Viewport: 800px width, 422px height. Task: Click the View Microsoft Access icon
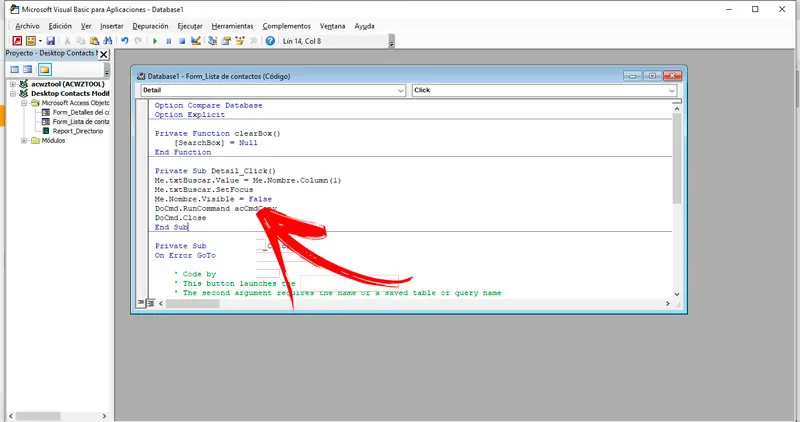17,41
